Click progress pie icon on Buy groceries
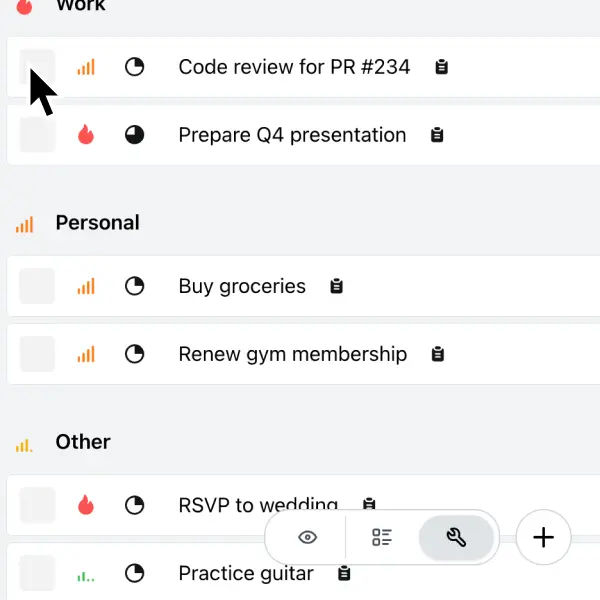Image resolution: width=600 pixels, height=600 pixels. pyautogui.click(x=134, y=286)
